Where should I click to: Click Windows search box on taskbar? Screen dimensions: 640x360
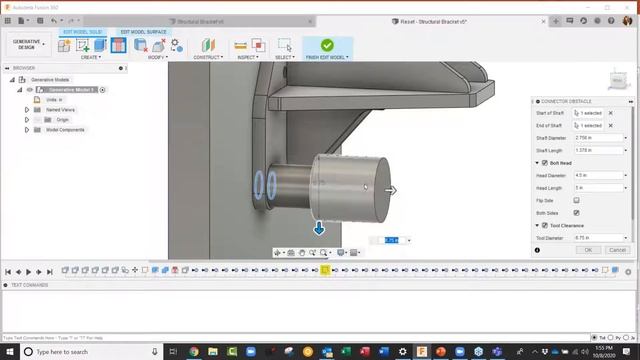(92, 351)
